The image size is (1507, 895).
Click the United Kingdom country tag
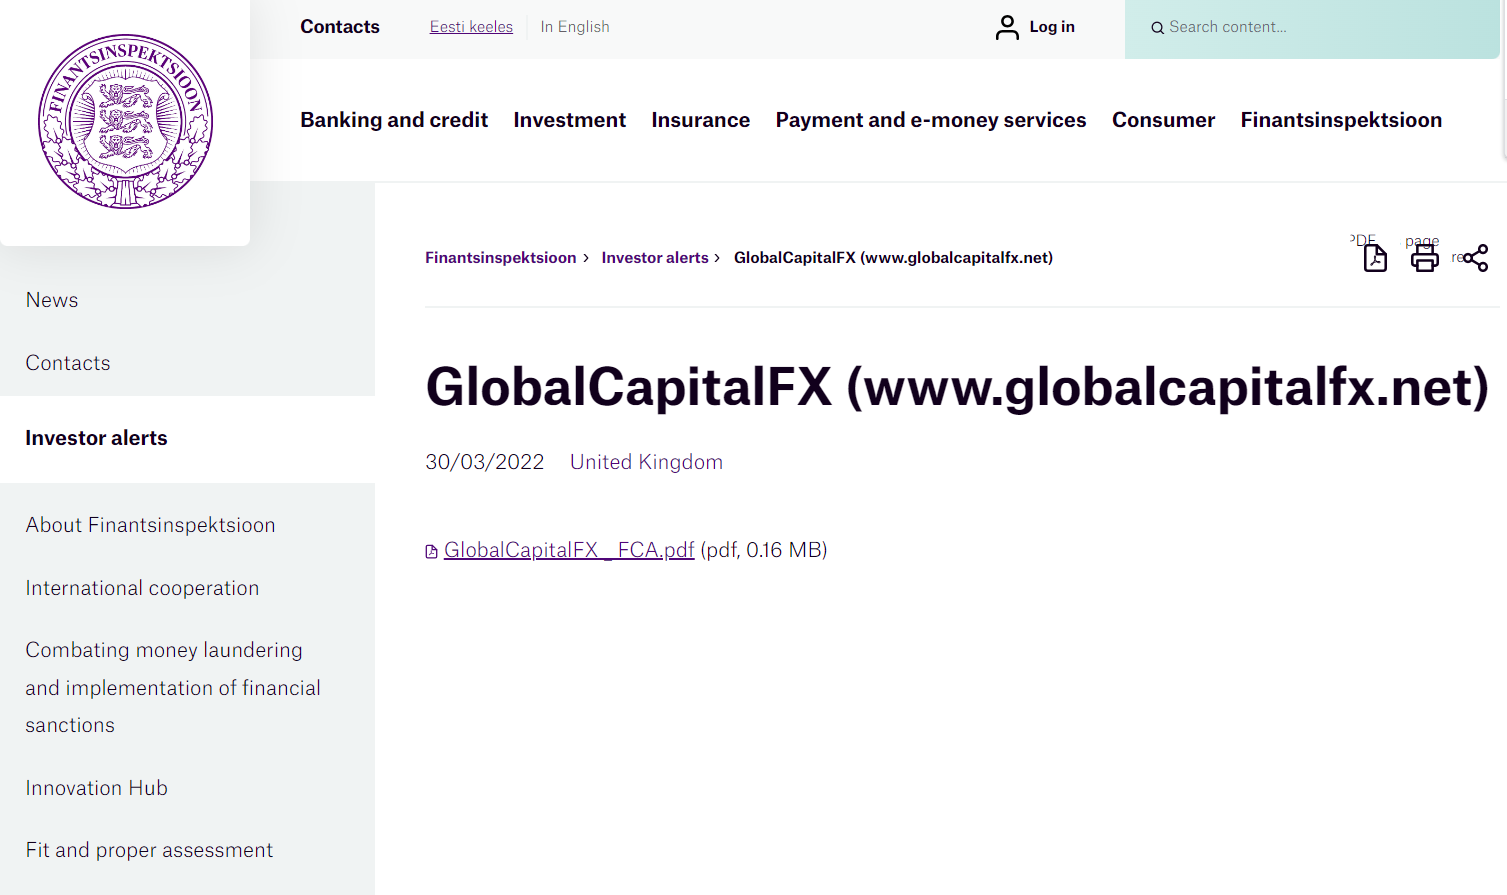[646, 462]
